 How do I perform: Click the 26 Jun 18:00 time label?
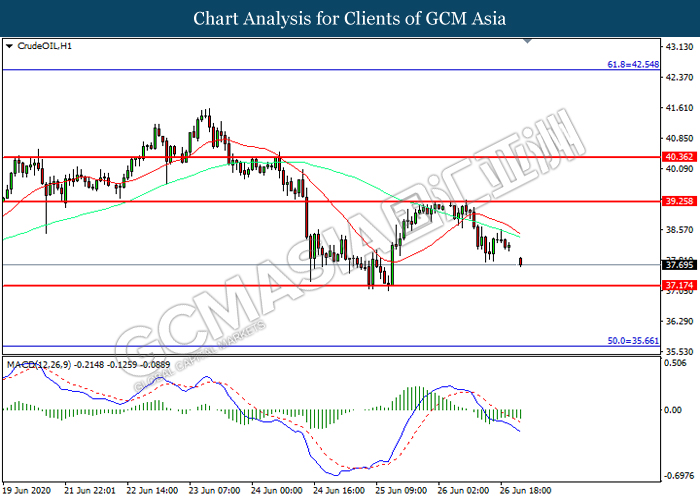click(525, 490)
